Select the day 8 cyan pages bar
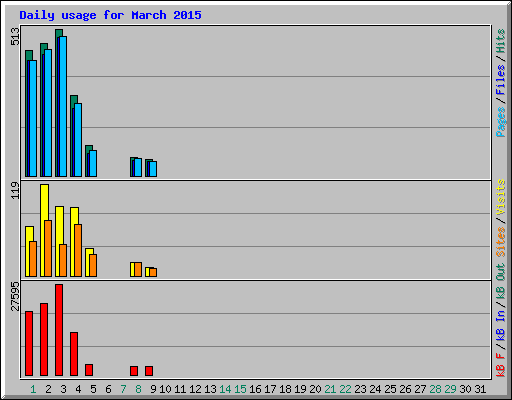Image resolution: width=512 pixels, height=400 pixels. point(138,167)
